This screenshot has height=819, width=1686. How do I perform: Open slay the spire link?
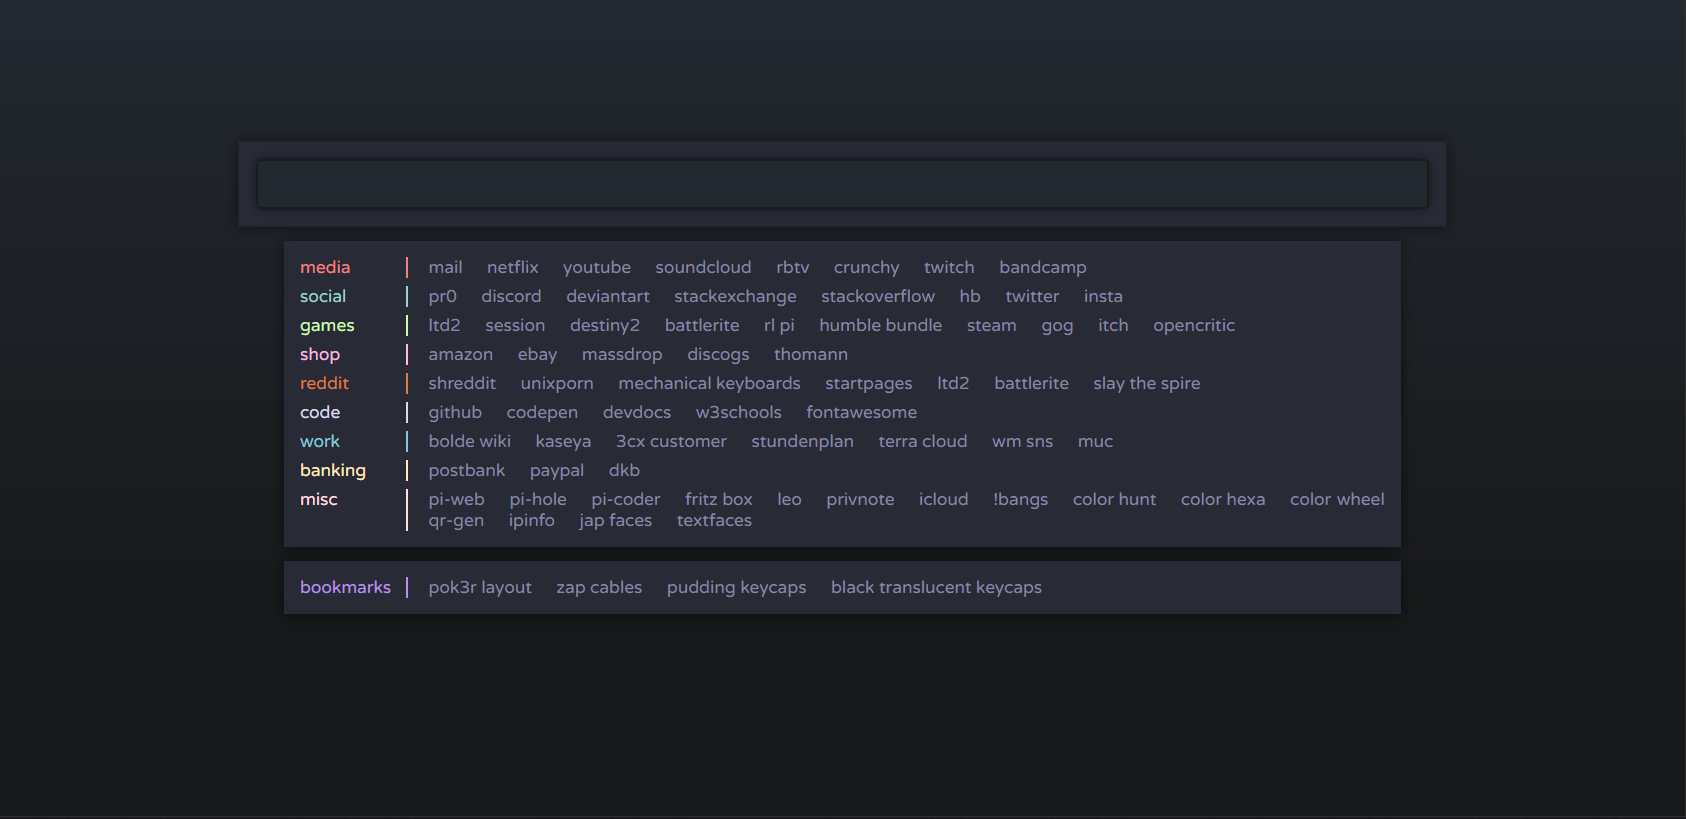[x=1146, y=383]
